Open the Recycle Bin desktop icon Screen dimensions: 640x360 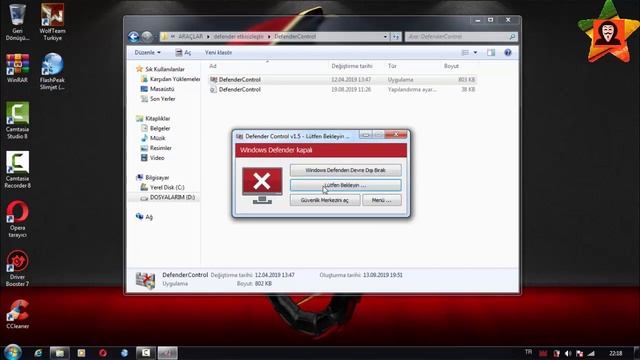[17, 21]
